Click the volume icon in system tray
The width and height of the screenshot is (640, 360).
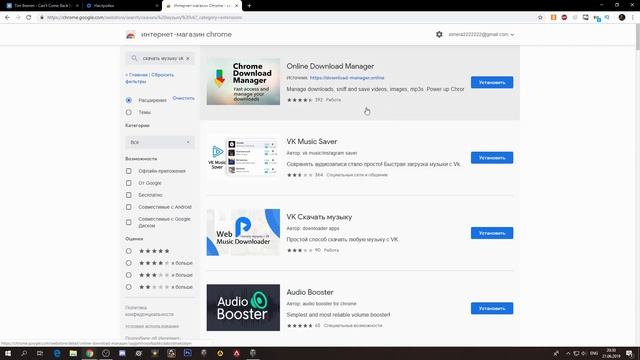(x=584, y=353)
